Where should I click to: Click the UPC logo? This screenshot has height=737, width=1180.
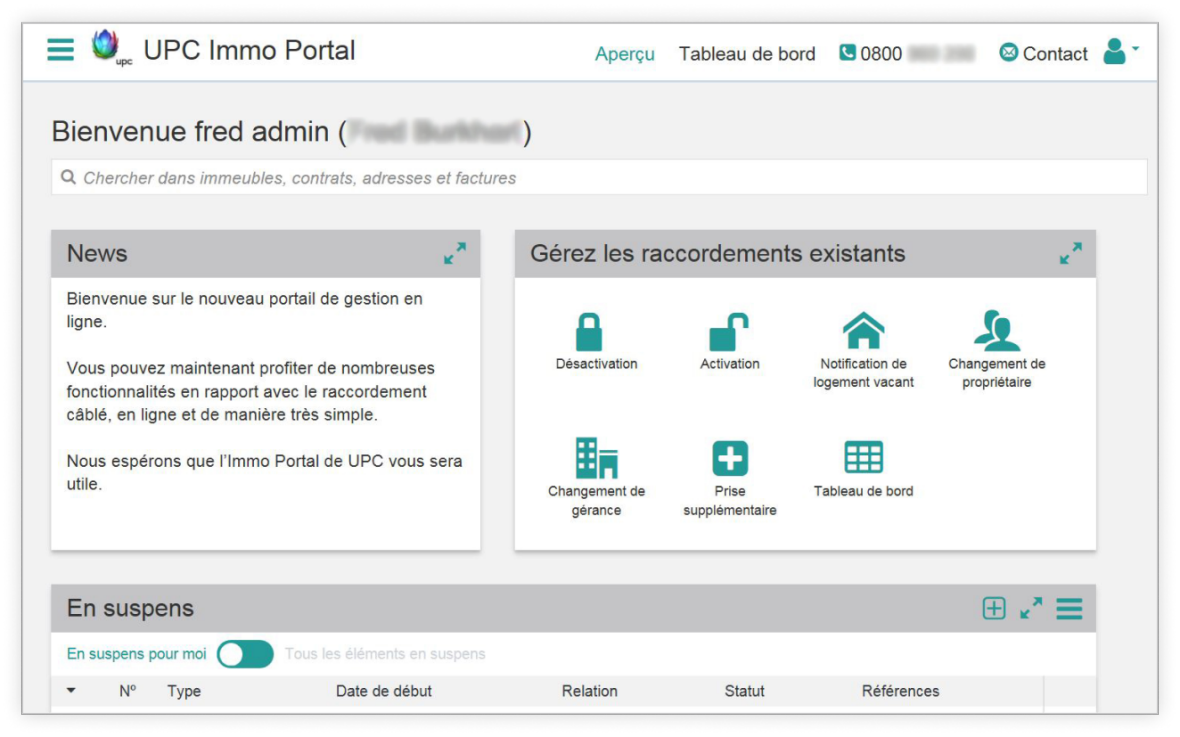point(110,48)
